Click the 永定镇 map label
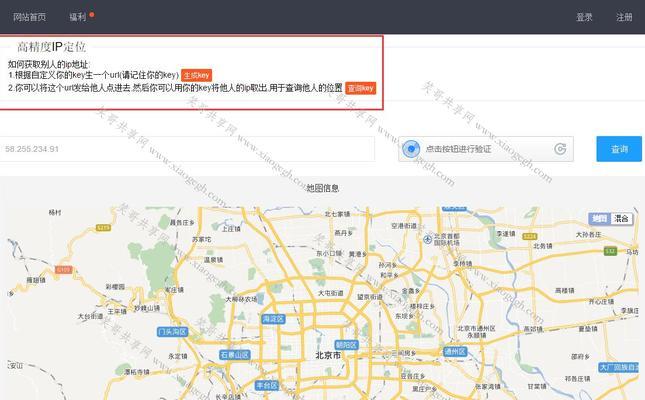 (x=178, y=356)
